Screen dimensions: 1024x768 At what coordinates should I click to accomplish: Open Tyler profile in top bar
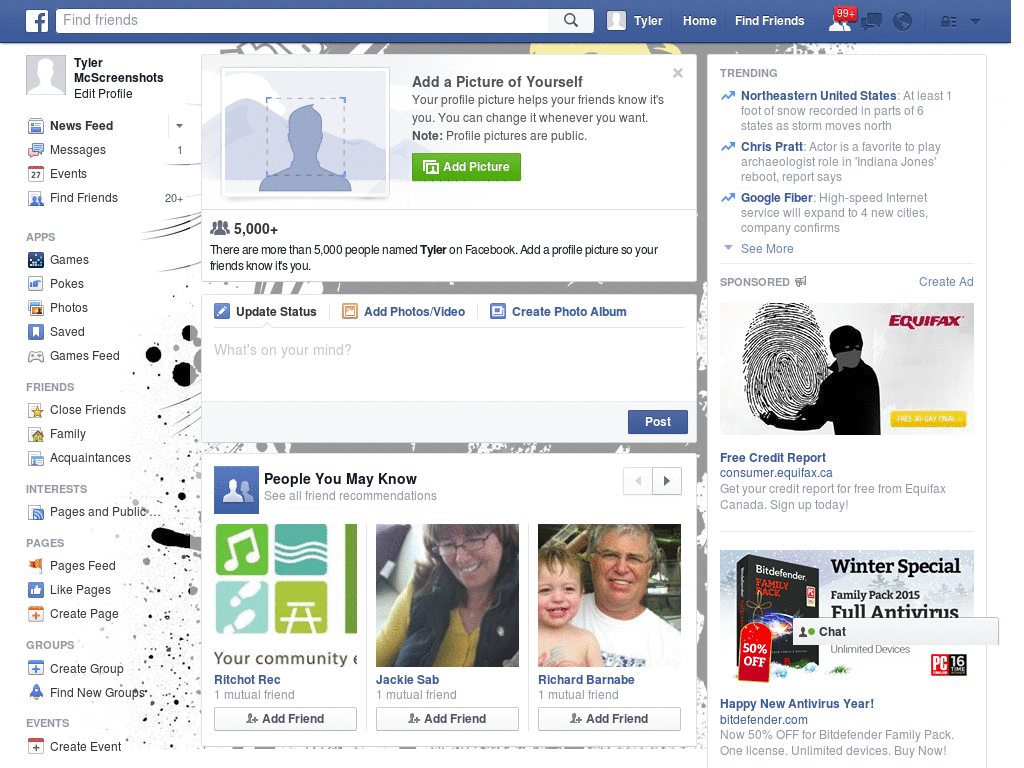click(635, 21)
